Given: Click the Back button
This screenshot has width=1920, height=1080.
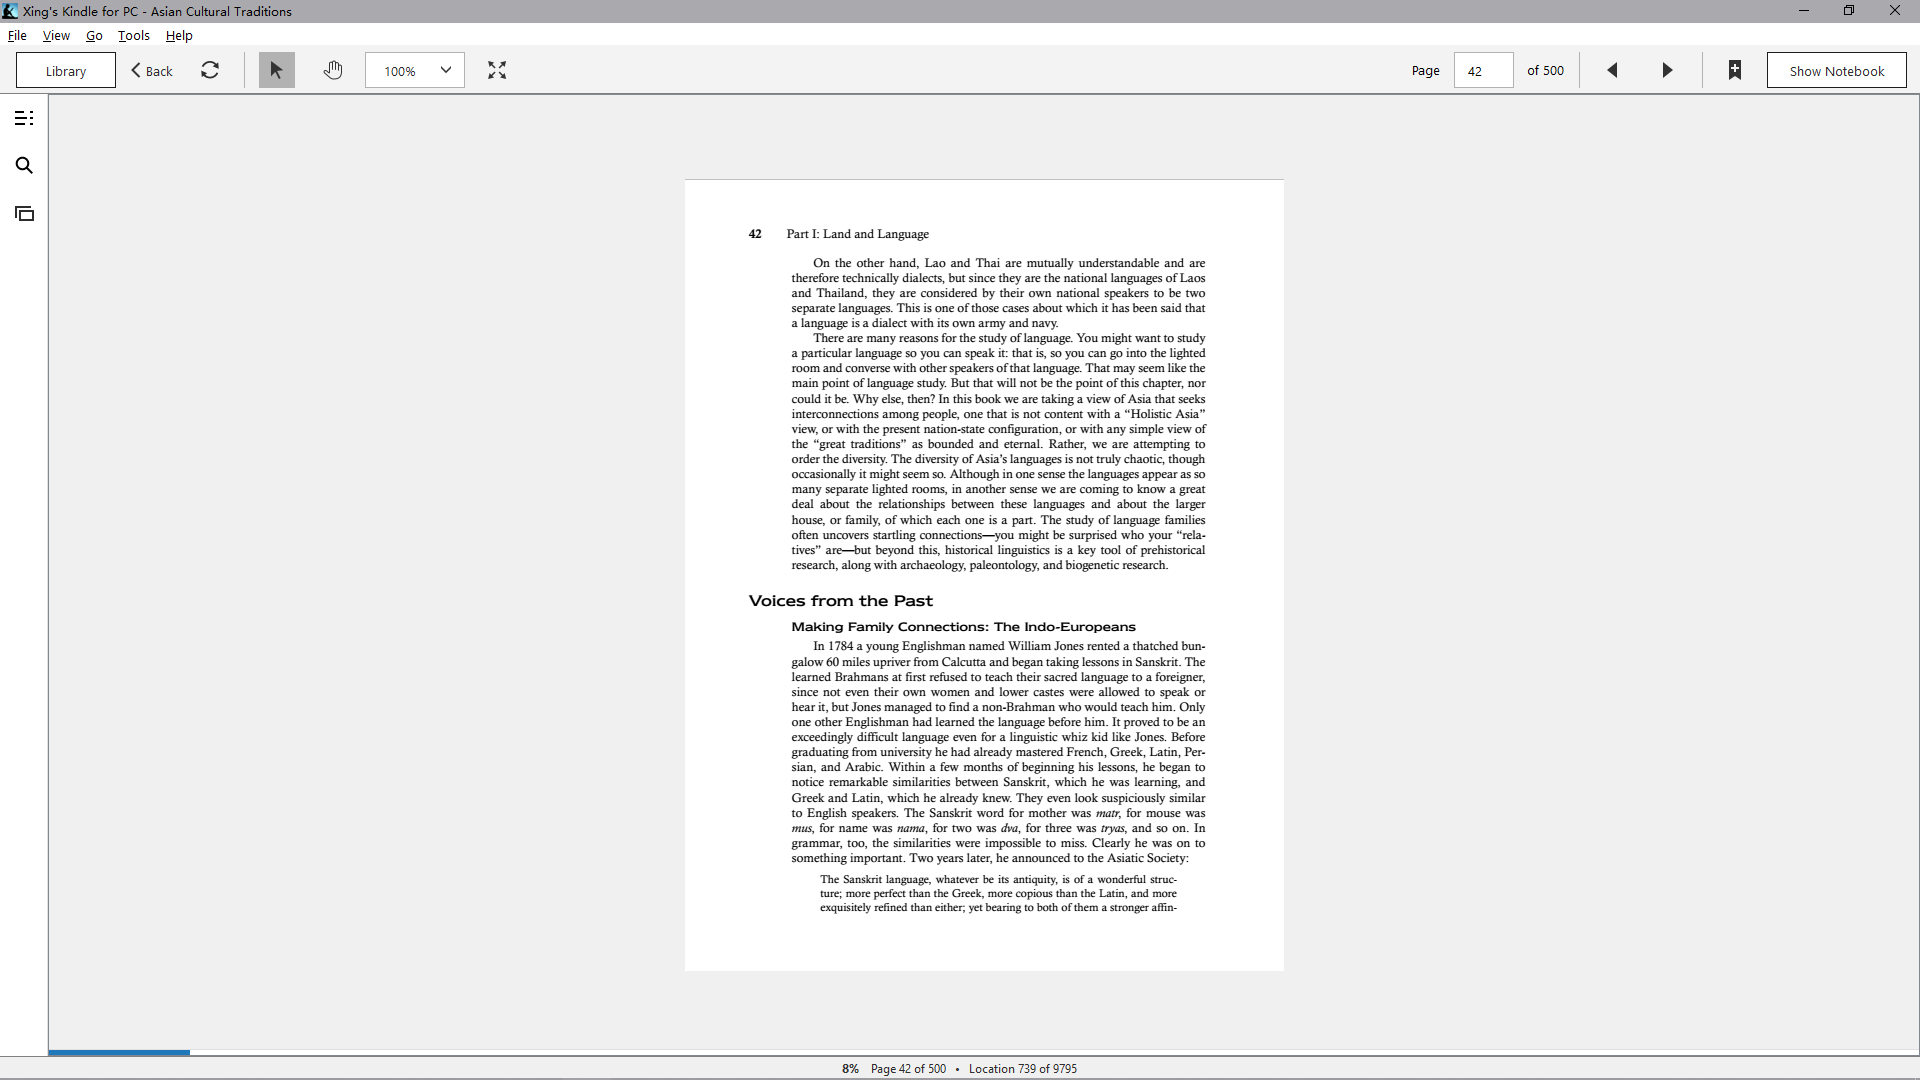Looking at the screenshot, I should point(152,70).
